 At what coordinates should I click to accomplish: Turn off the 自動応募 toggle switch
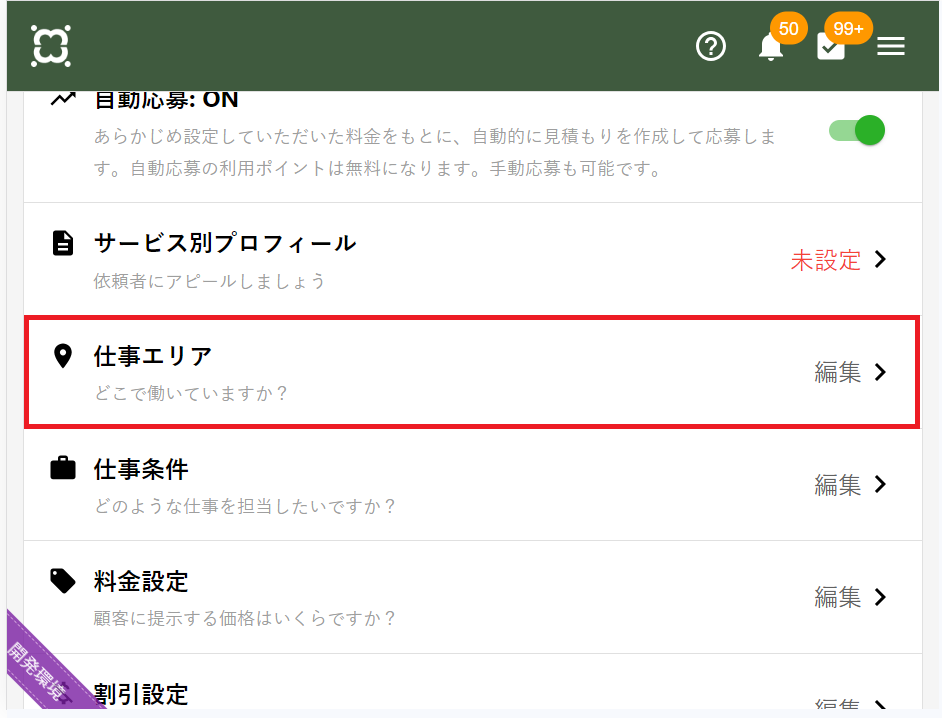(858, 131)
